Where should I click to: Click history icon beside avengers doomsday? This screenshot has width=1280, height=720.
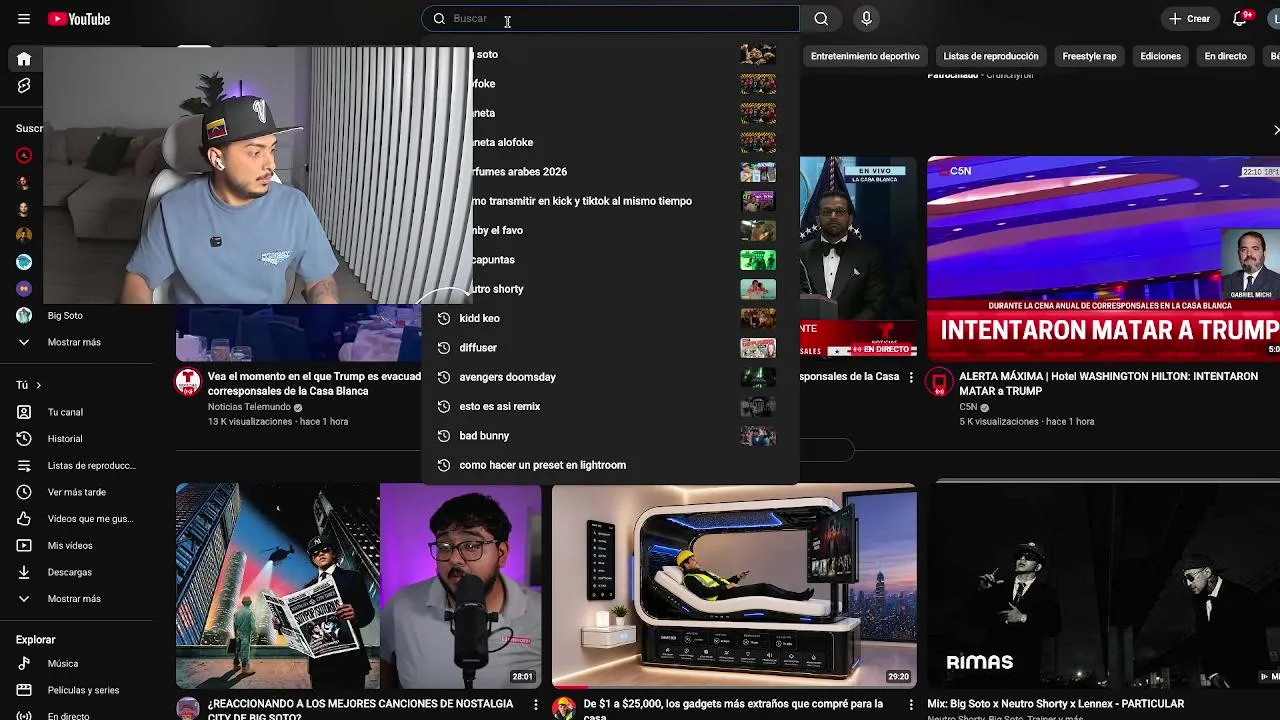tap(444, 377)
